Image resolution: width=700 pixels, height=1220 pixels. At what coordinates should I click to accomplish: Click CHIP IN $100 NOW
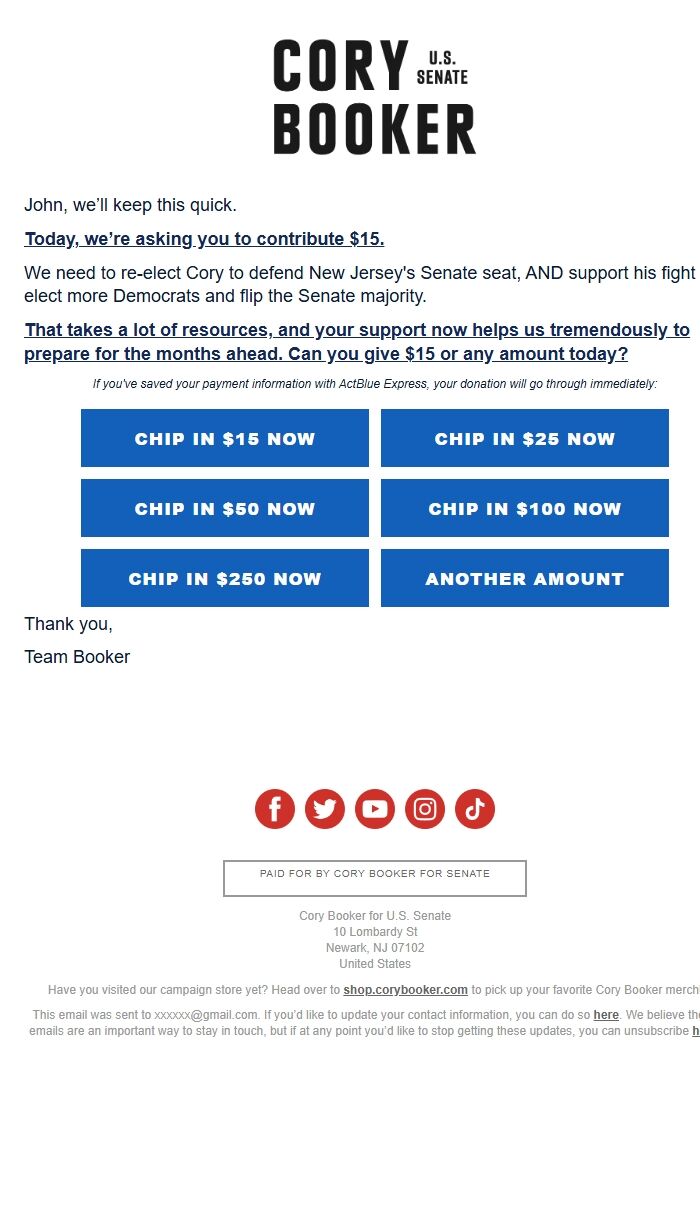coord(524,508)
